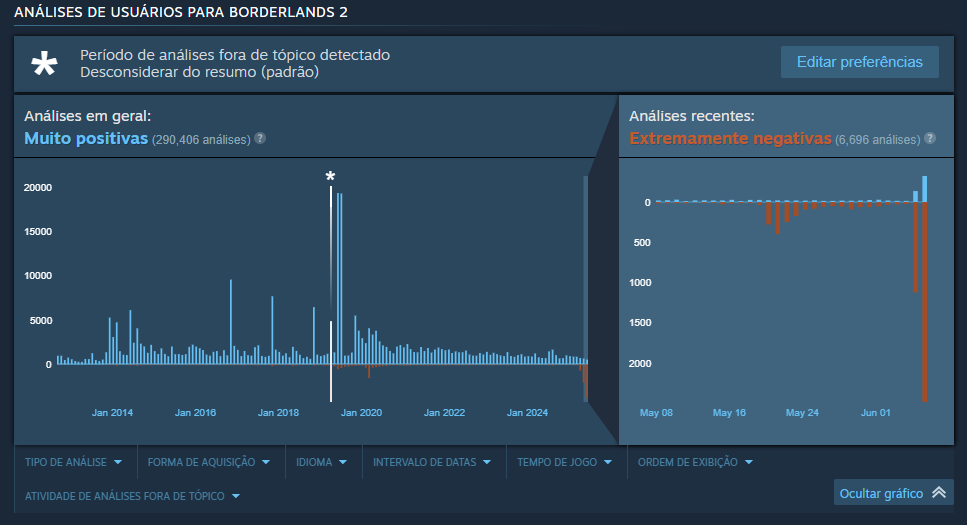This screenshot has width=967, height=525.
Task: Expand INTERVALO DE DATAS dropdown
Action: 432,462
